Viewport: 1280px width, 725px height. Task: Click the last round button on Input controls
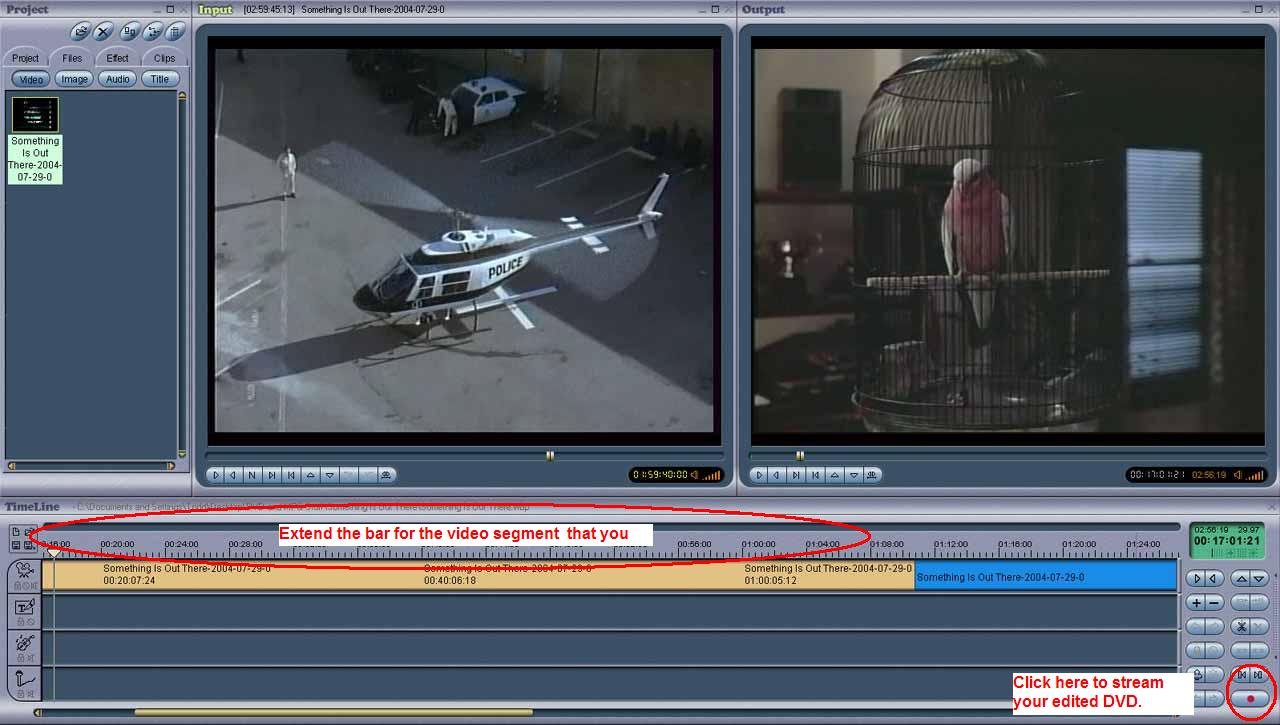386,475
